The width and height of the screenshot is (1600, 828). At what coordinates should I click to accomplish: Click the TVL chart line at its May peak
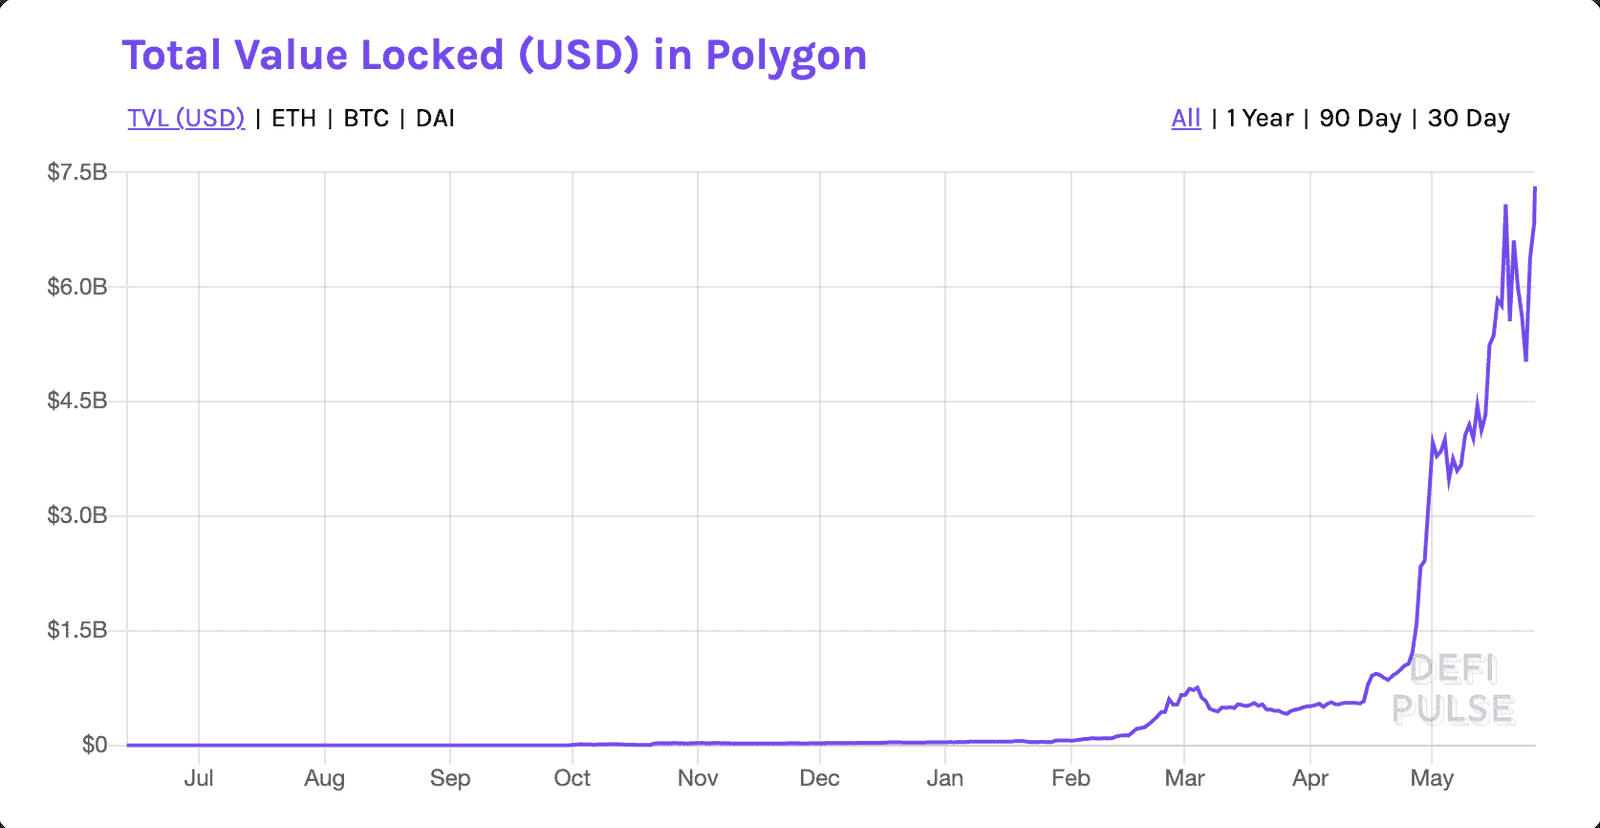point(1537,190)
